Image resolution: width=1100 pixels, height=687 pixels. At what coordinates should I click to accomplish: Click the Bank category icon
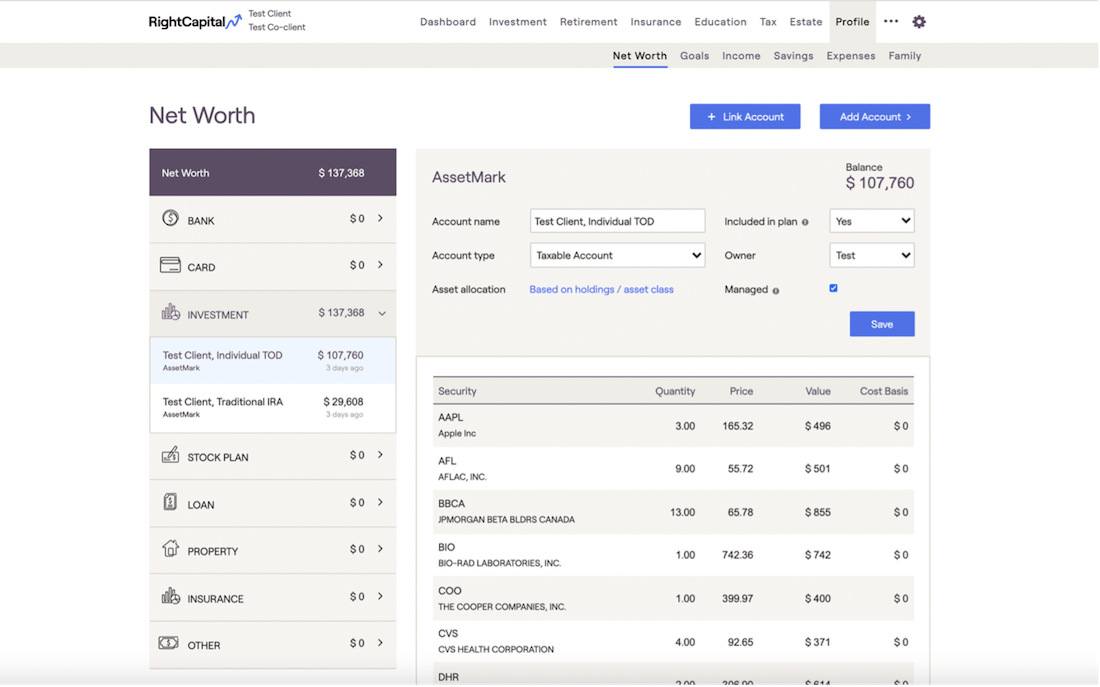click(170, 219)
